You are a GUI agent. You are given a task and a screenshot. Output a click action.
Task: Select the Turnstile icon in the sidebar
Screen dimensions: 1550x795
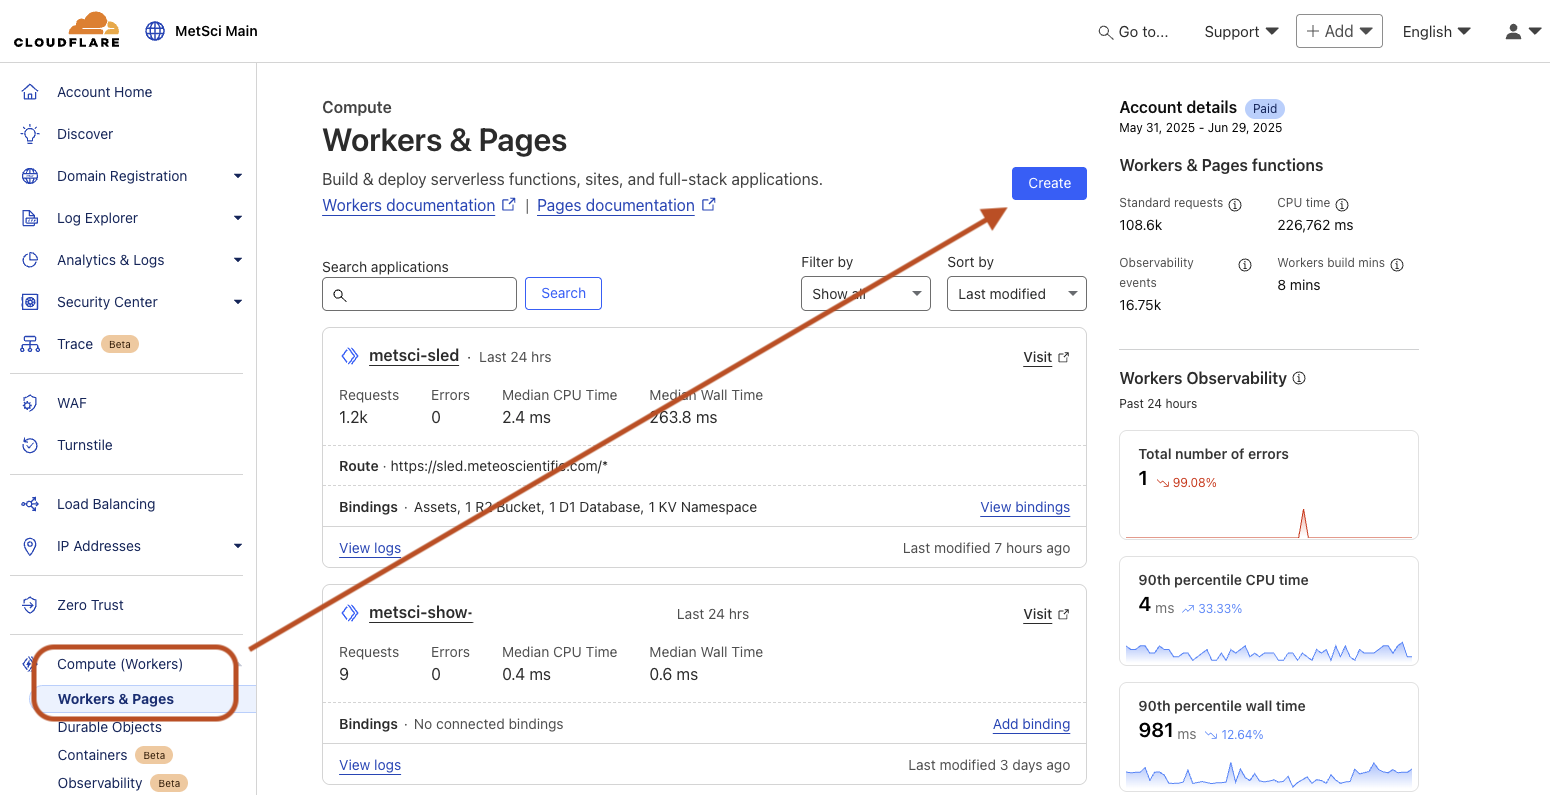(30, 445)
